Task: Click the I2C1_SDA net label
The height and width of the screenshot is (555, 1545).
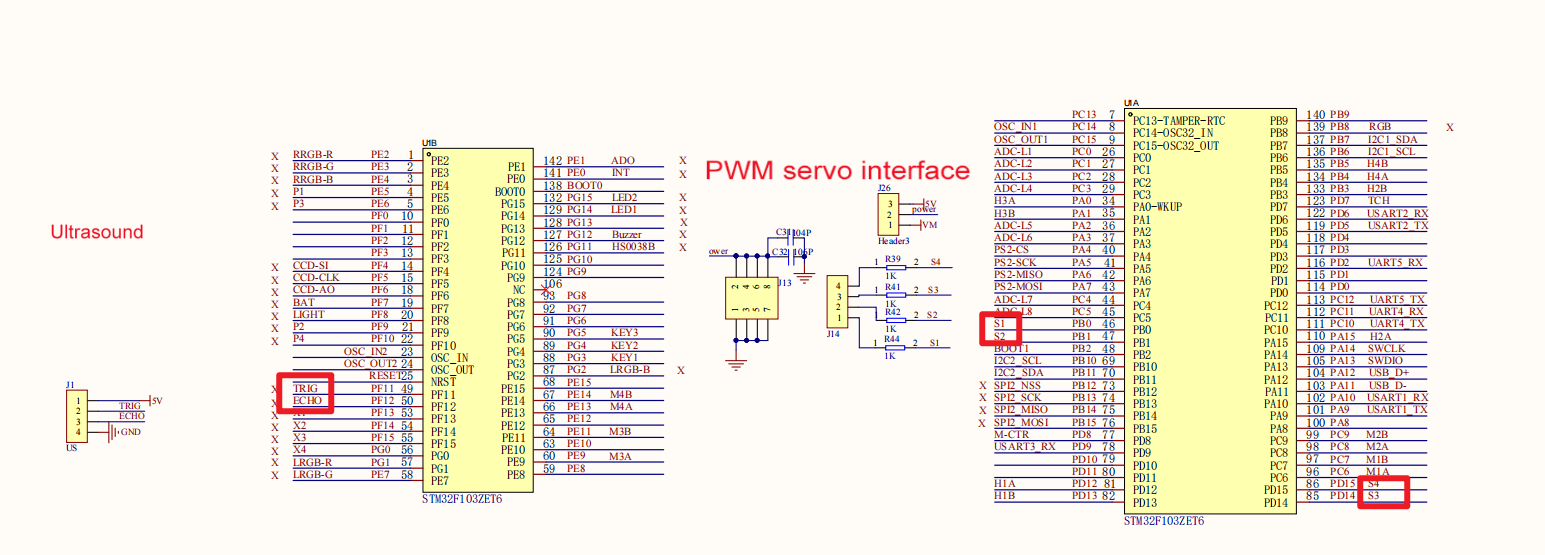Action: pos(1393,139)
